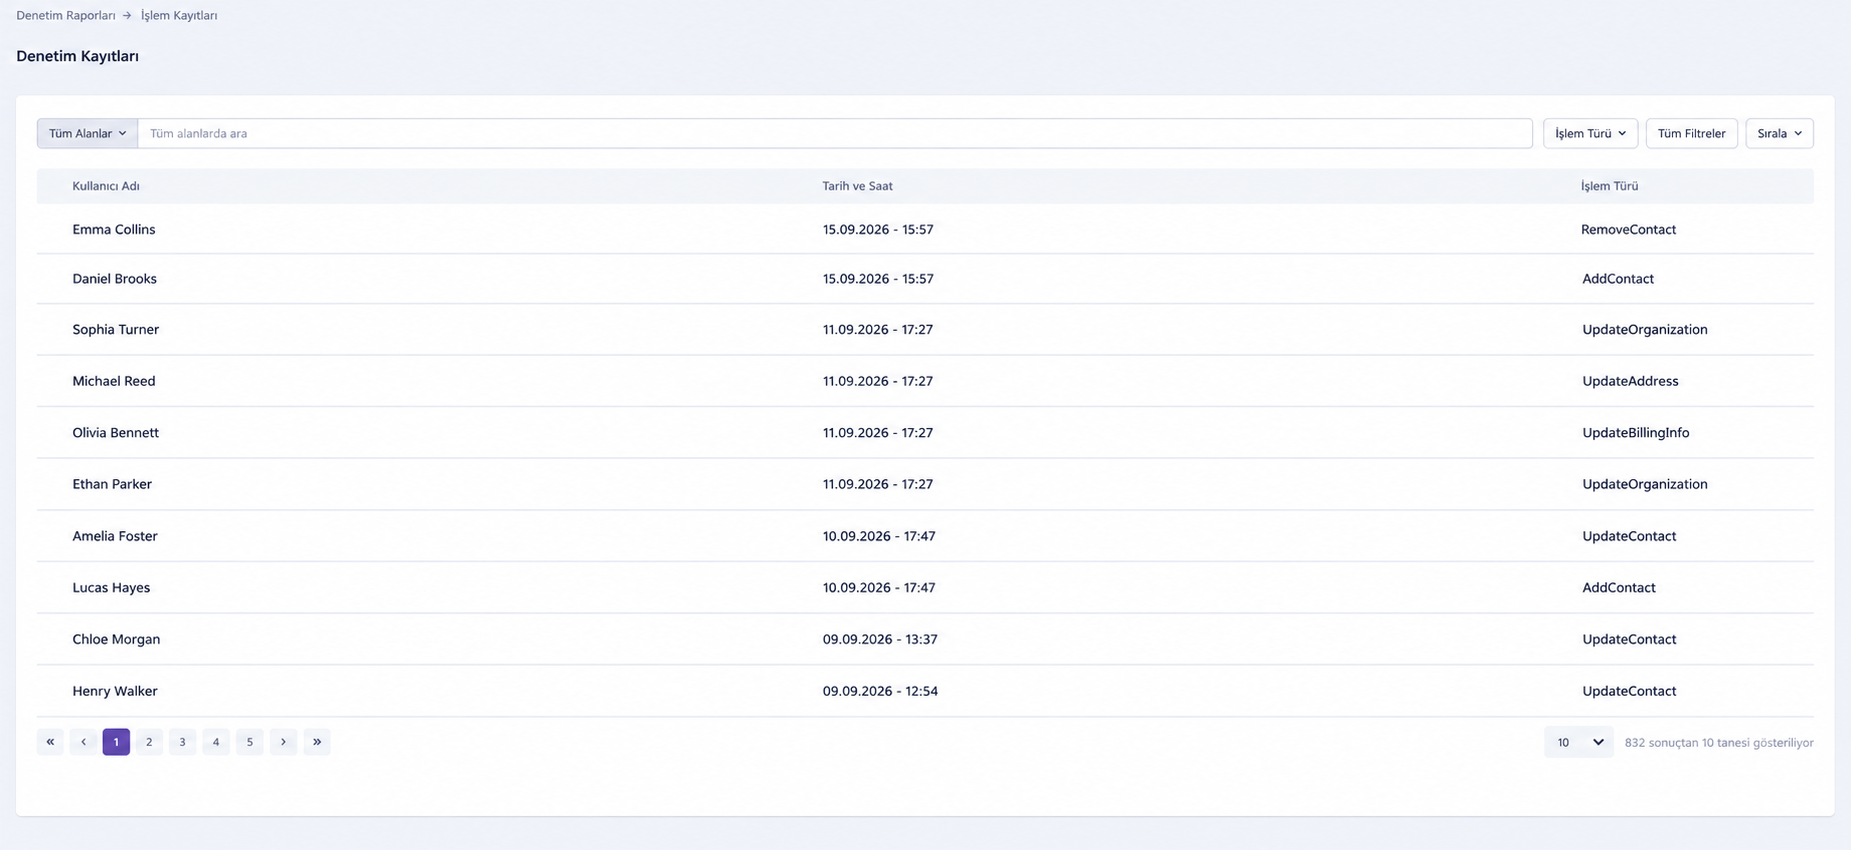Go to first page double-chevron icon

click(50, 742)
